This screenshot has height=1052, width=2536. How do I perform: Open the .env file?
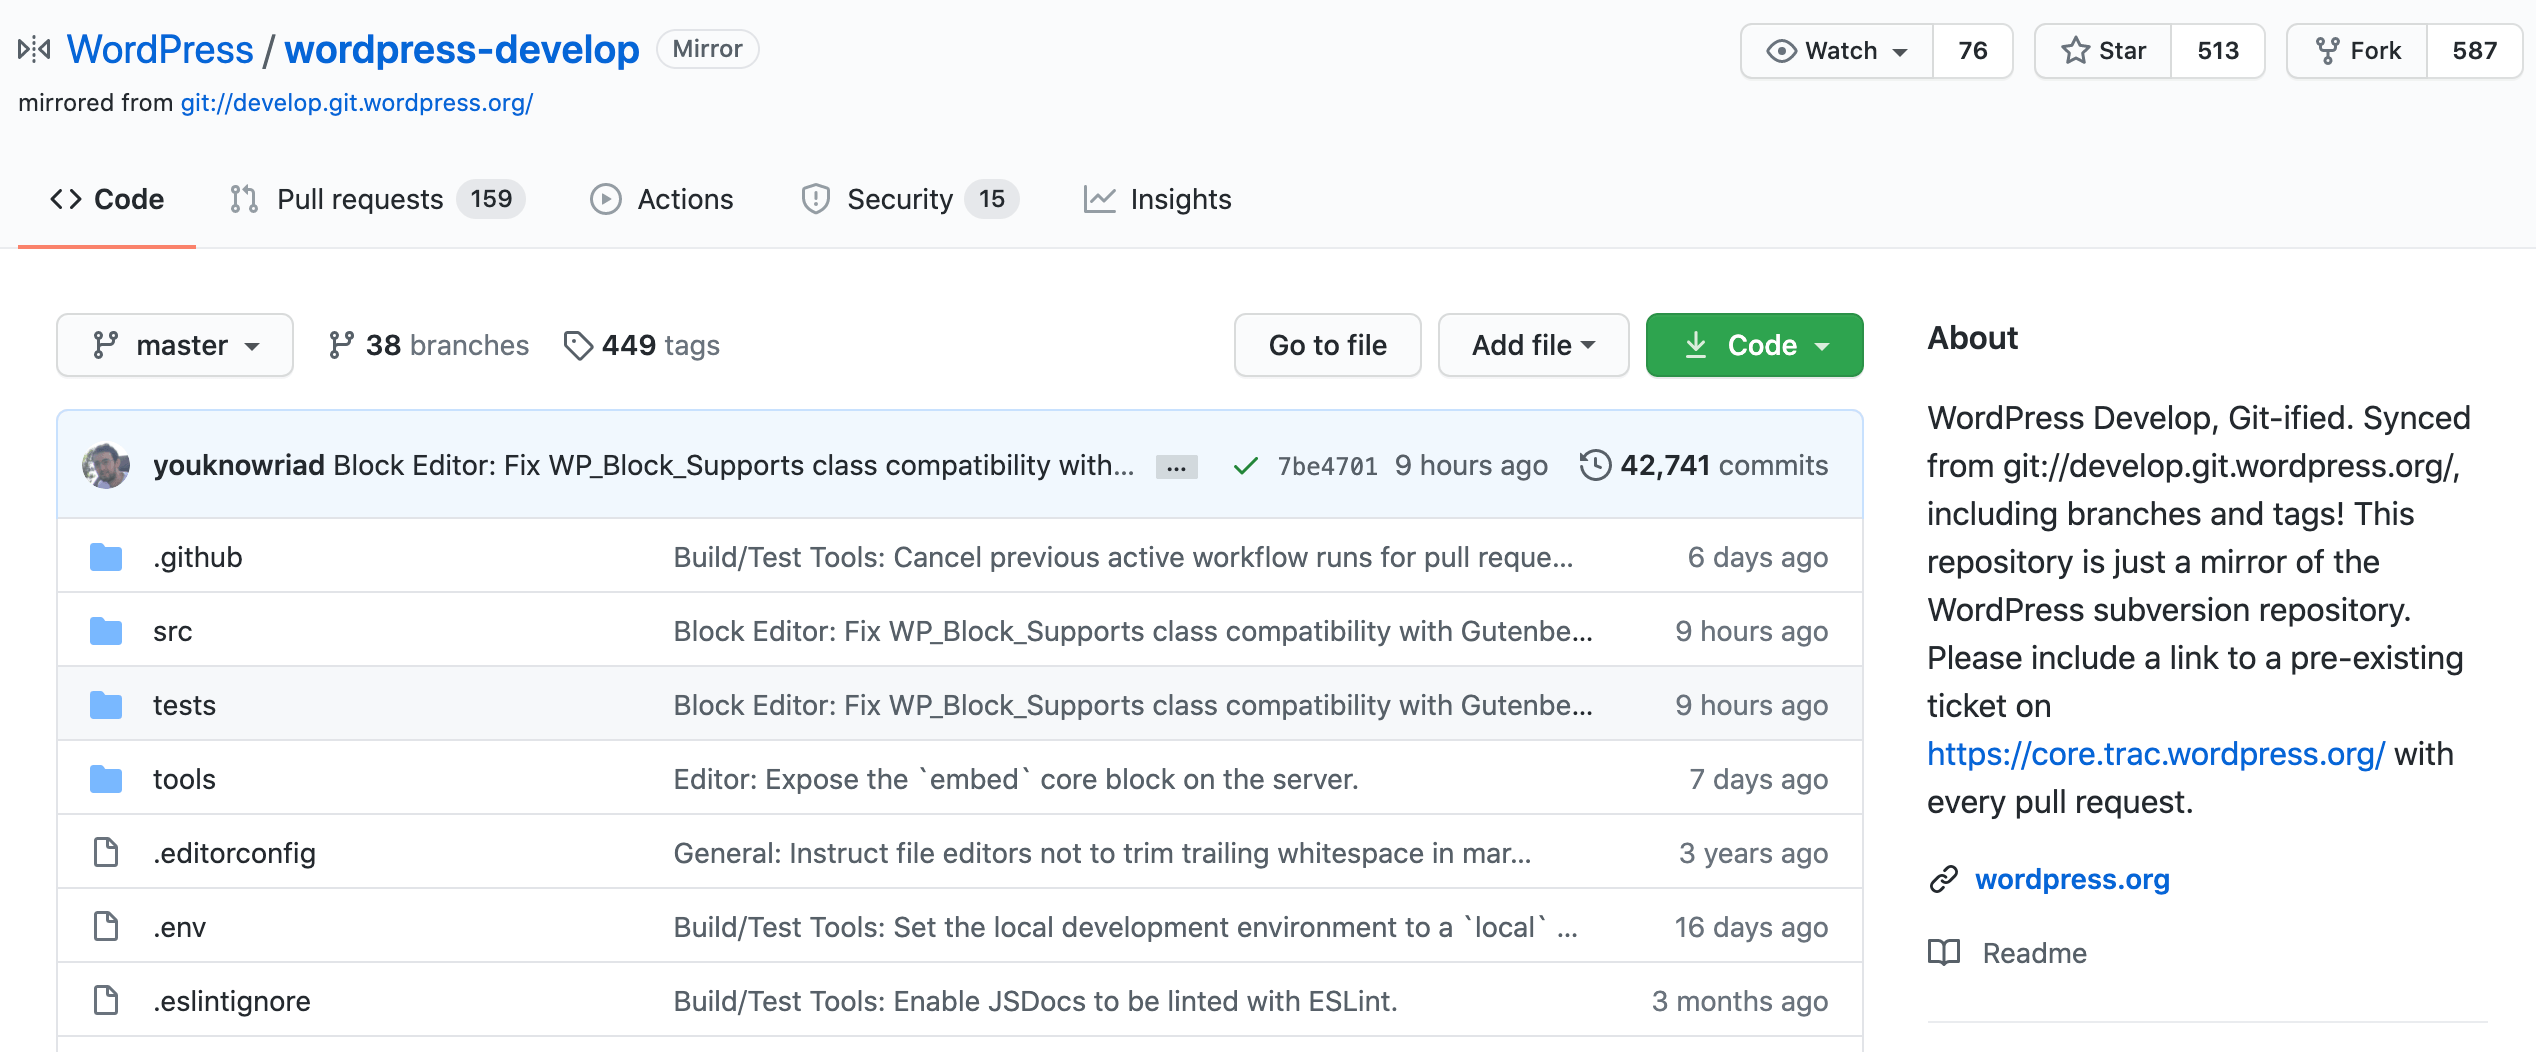[x=179, y=927]
